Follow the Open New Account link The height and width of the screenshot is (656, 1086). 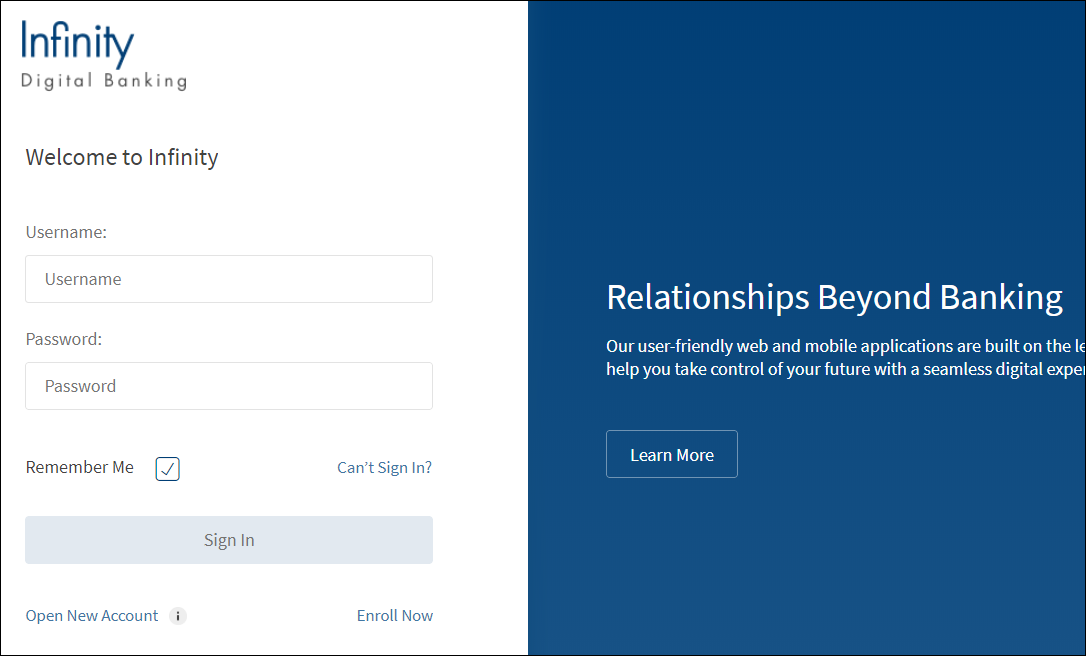tap(92, 616)
